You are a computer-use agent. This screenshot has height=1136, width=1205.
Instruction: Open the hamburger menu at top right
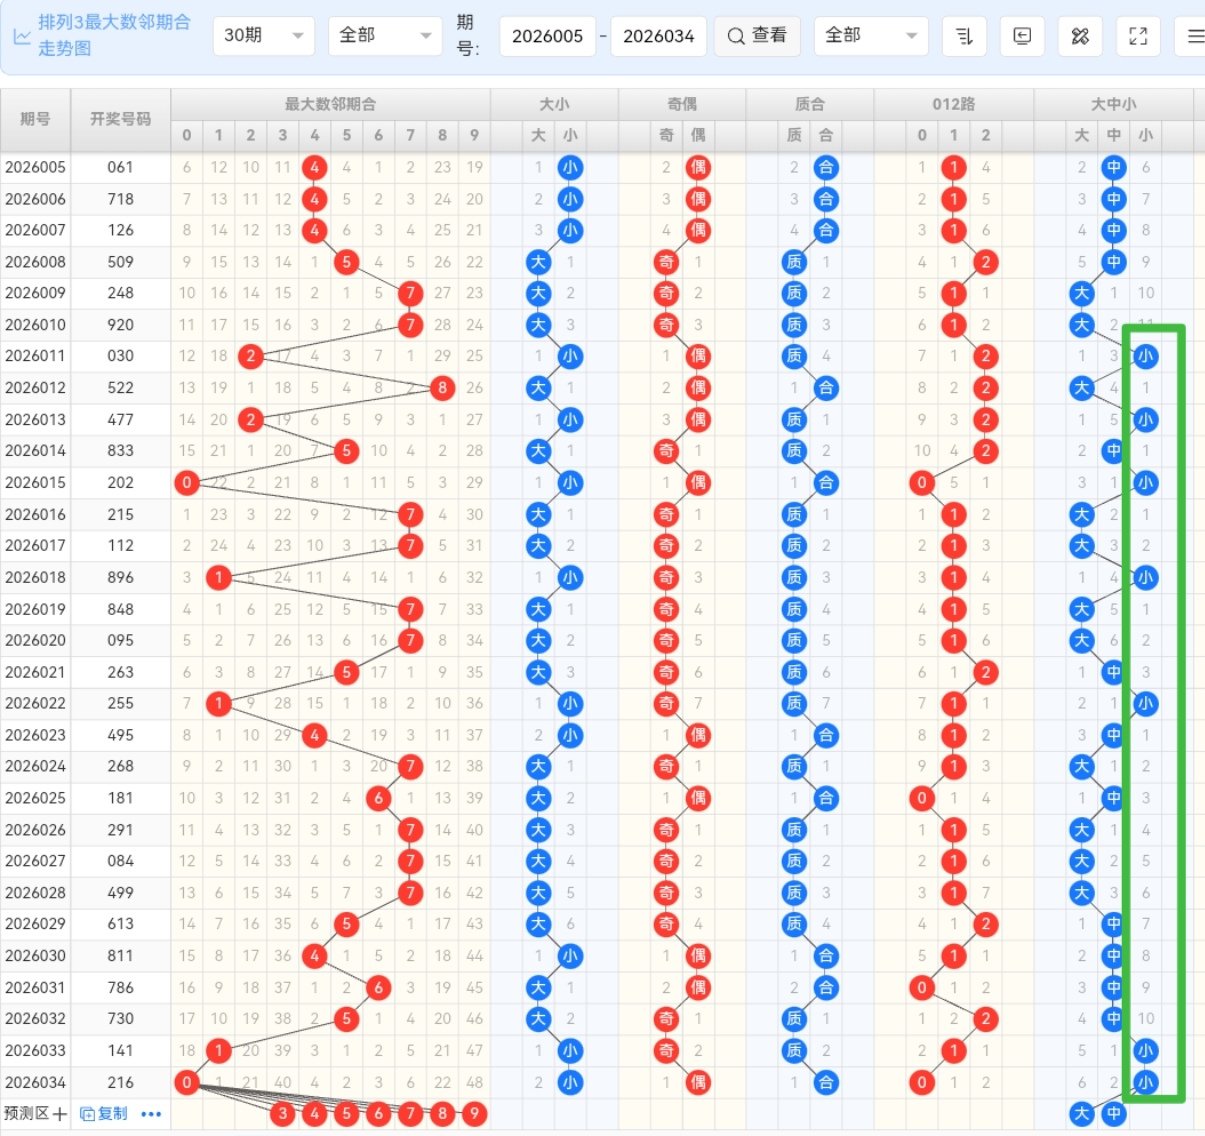pos(1194,36)
